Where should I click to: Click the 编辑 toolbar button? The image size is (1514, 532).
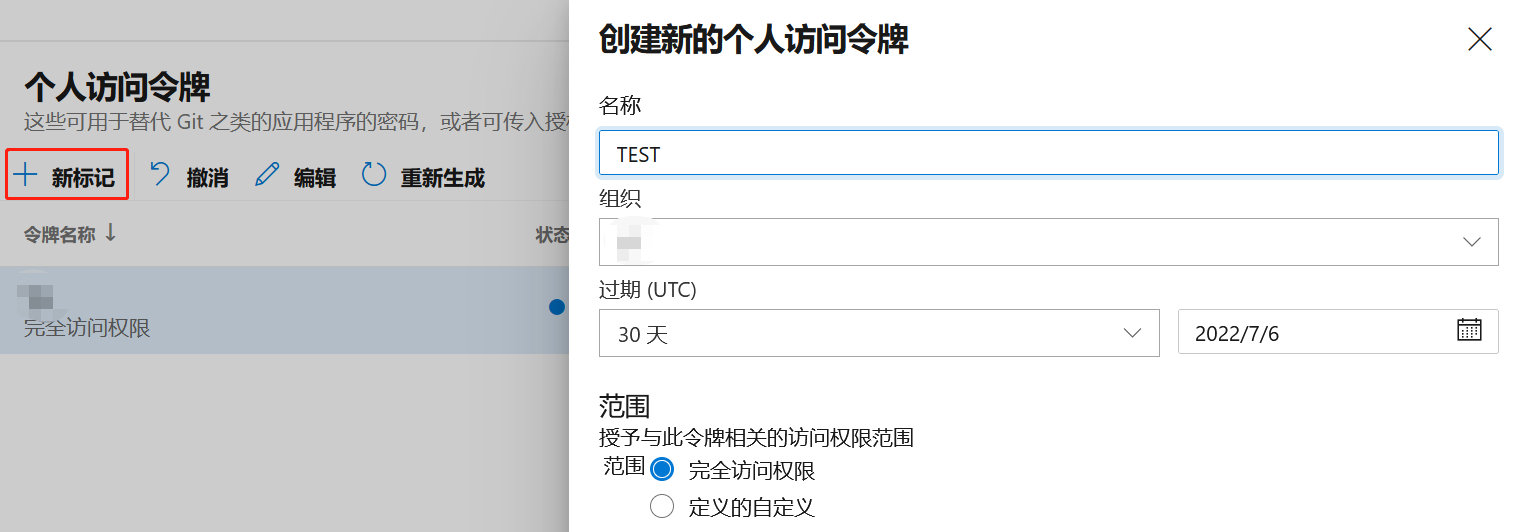tap(295, 177)
